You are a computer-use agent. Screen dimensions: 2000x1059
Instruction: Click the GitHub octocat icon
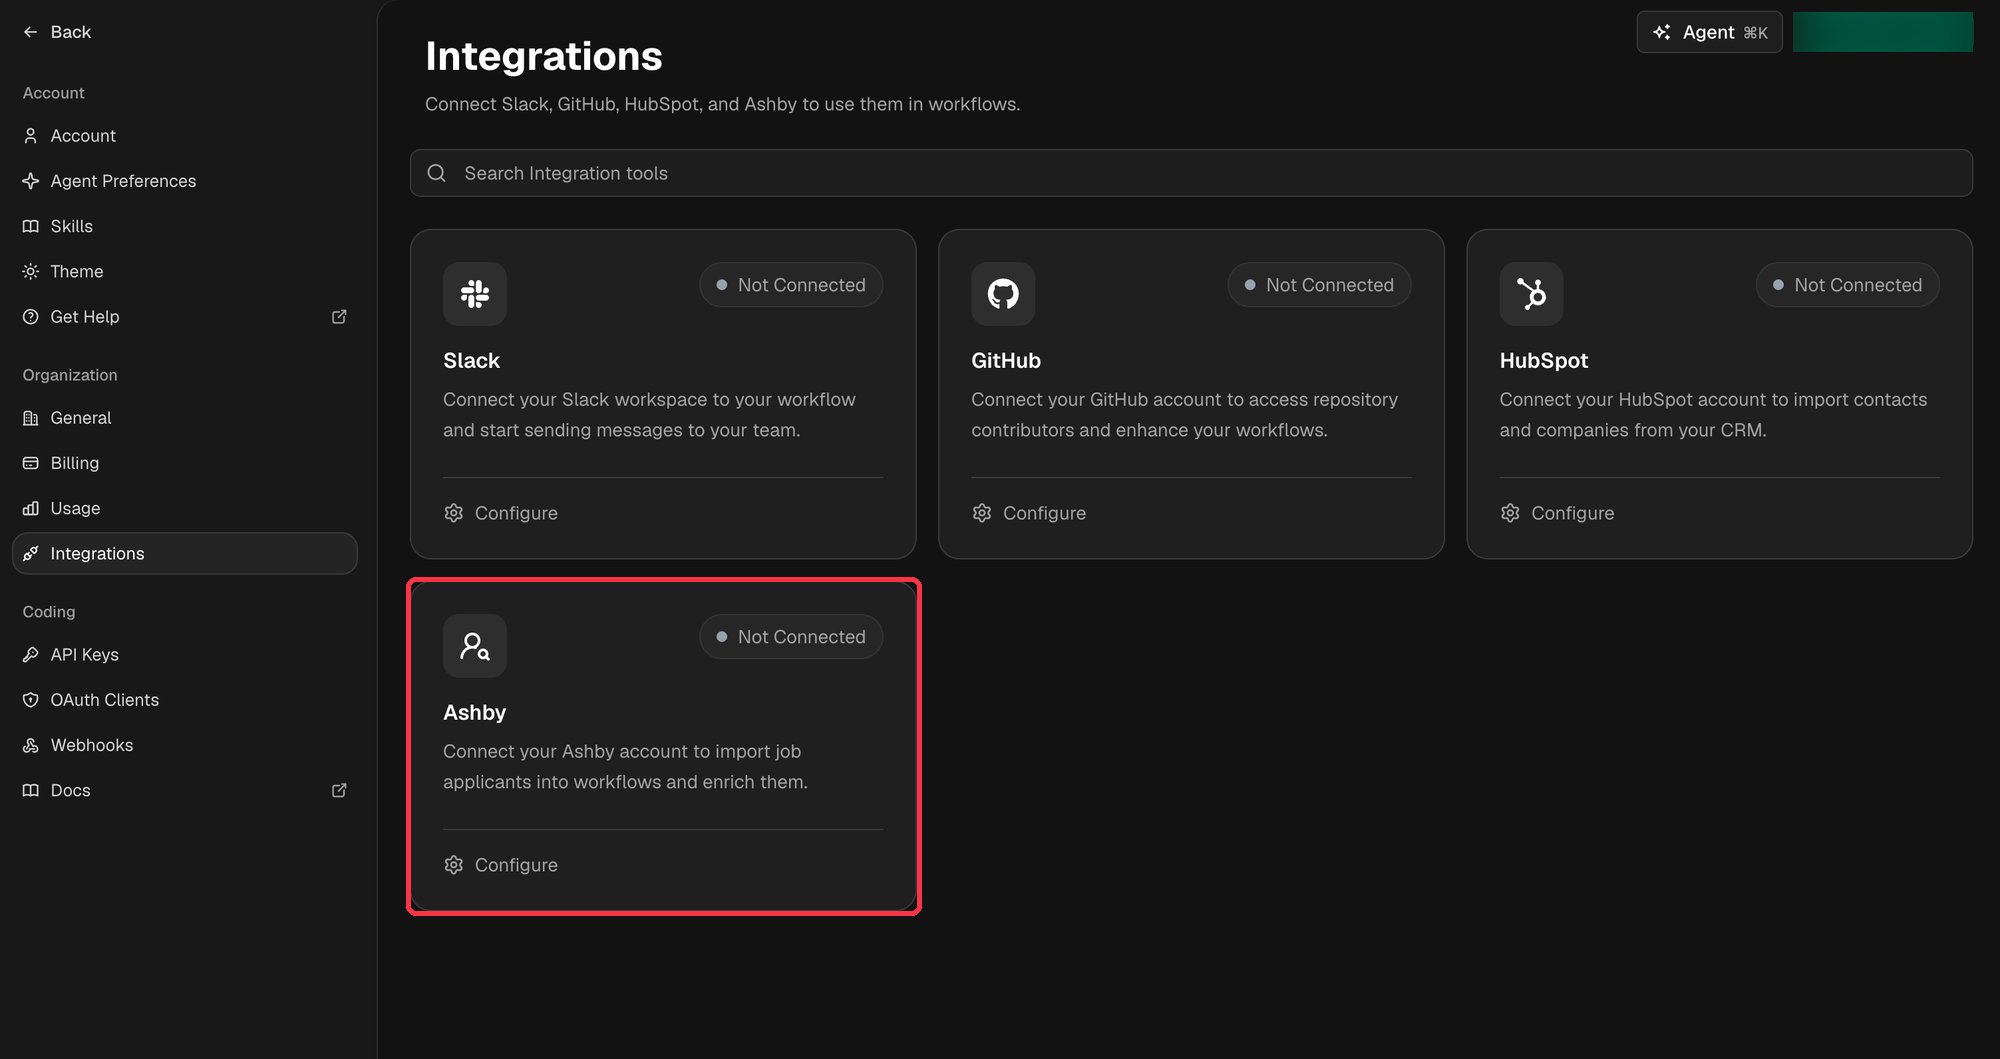coord(1003,294)
